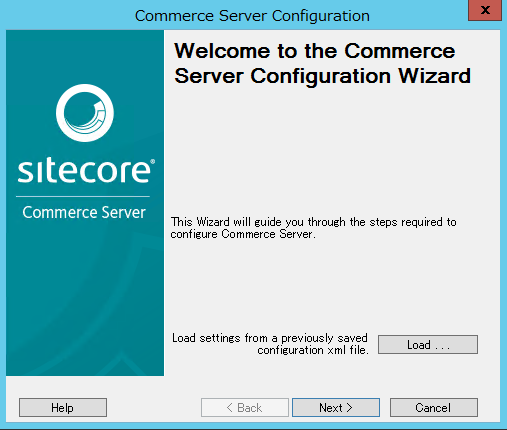Viewport: 507px width, 430px height.
Task: Go to the Next wizard step
Action: point(336,407)
